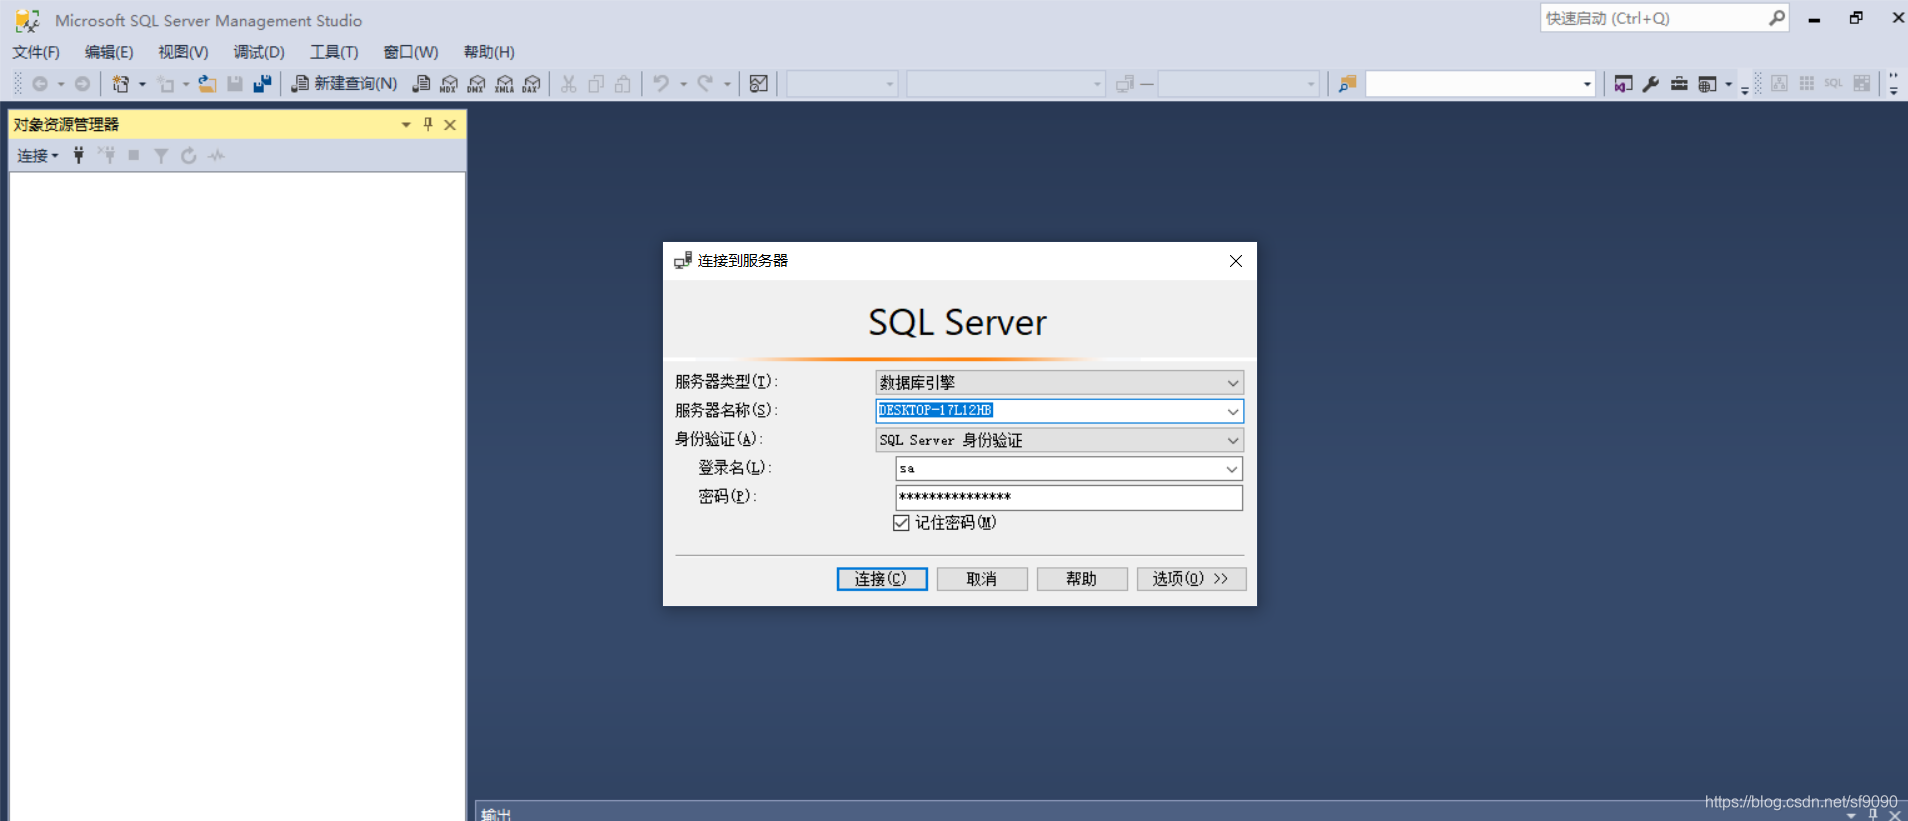1908x821 pixels.
Task: Open the New Project dropdown arrow
Action: pyautogui.click(x=142, y=84)
